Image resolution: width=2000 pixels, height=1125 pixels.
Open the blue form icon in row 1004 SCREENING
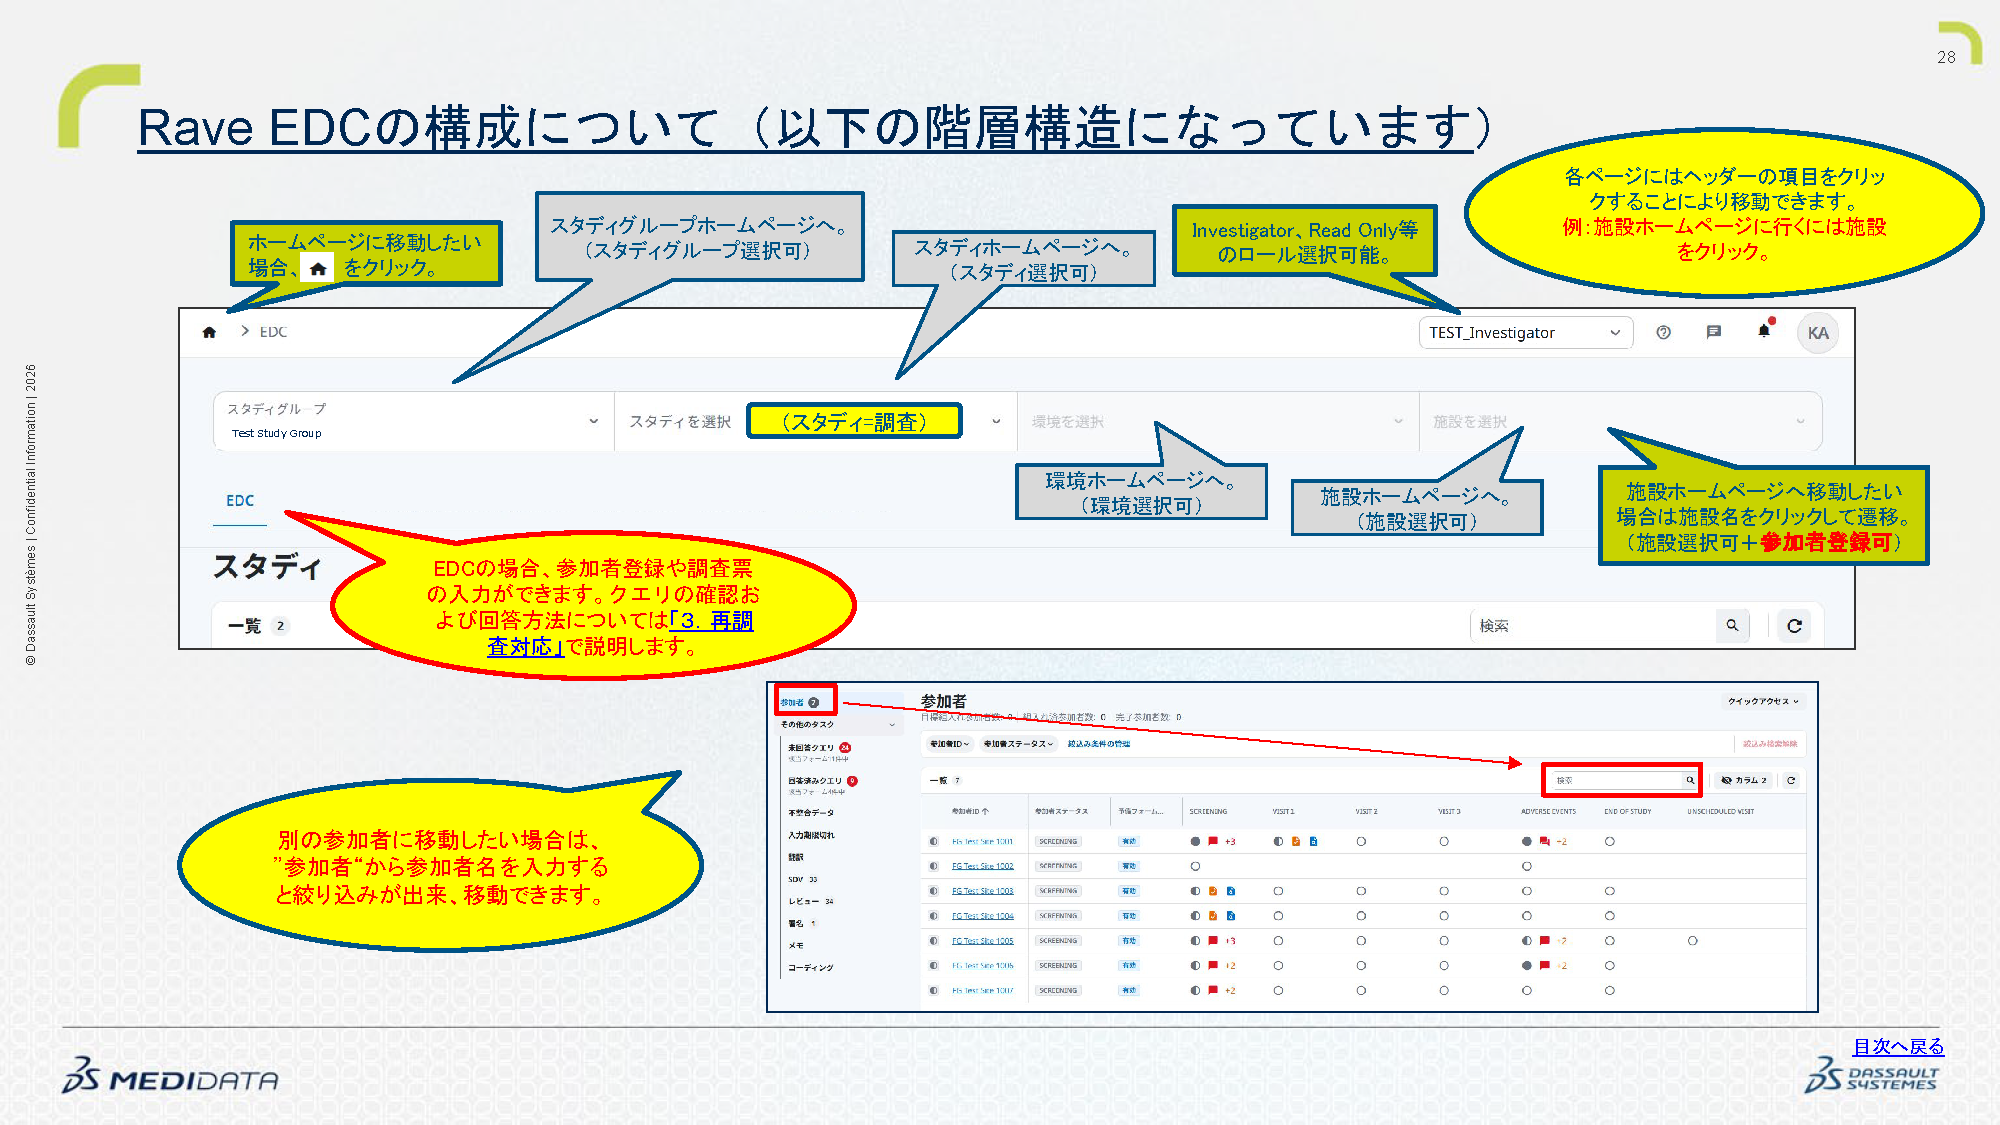1230,916
